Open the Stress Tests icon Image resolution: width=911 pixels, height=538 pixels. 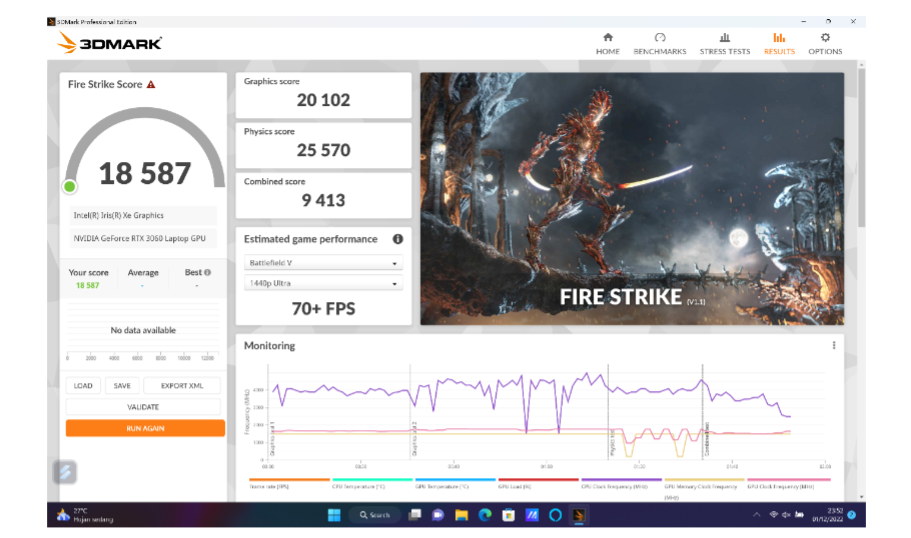point(725,38)
